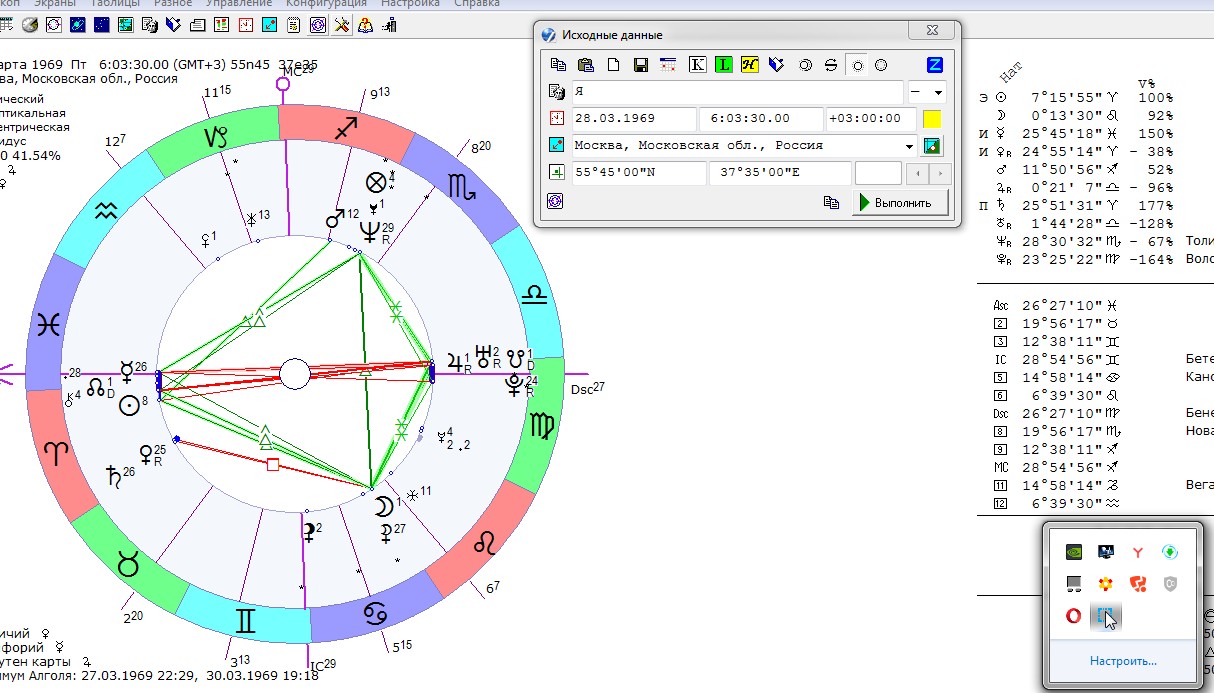Viewport: 1214px width, 693px height.
Task: Click the blue starry sky toolbar icon
Action: click(x=101, y=25)
